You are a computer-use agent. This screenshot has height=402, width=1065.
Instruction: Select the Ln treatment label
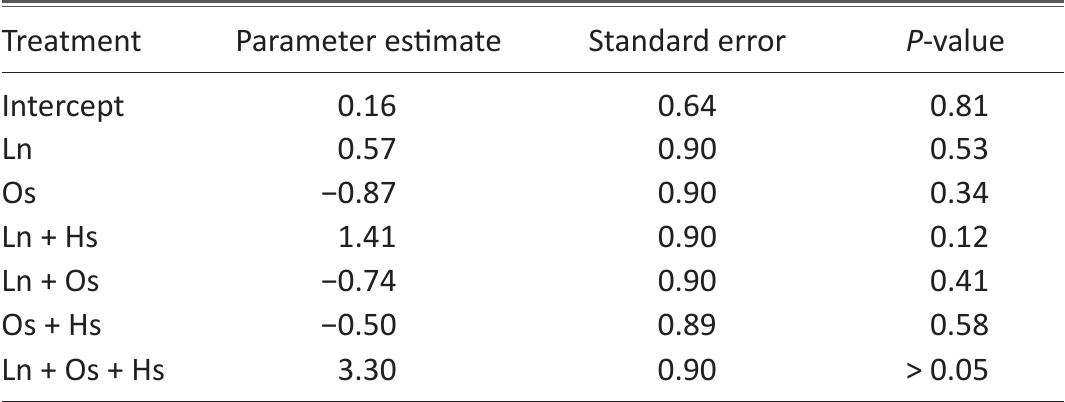(x=17, y=149)
